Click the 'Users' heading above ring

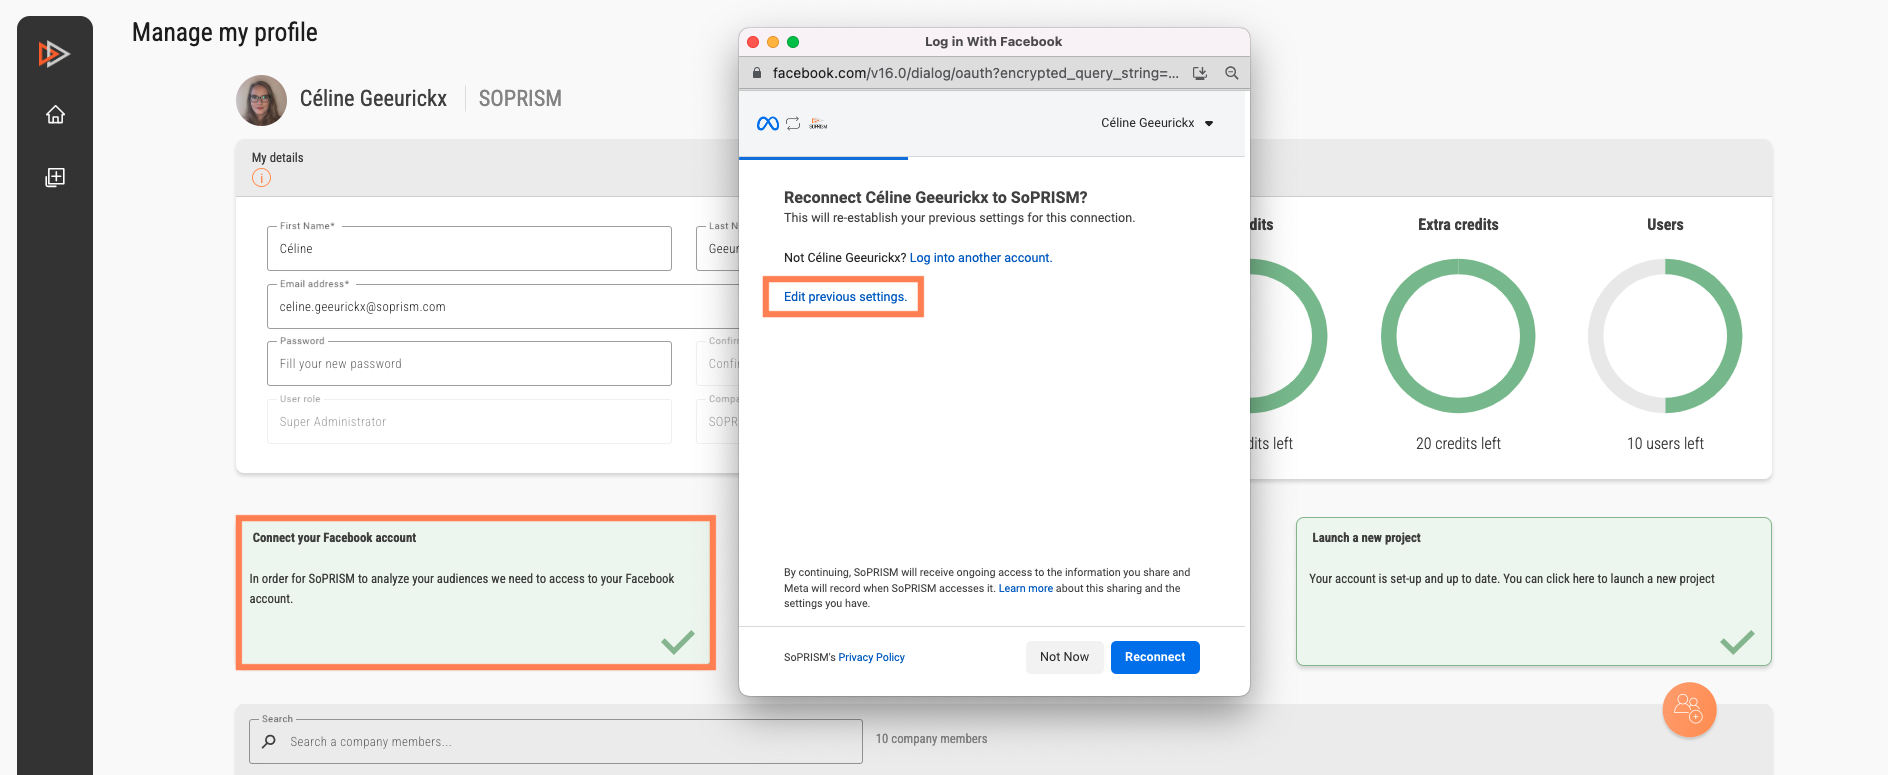(1665, 225)
